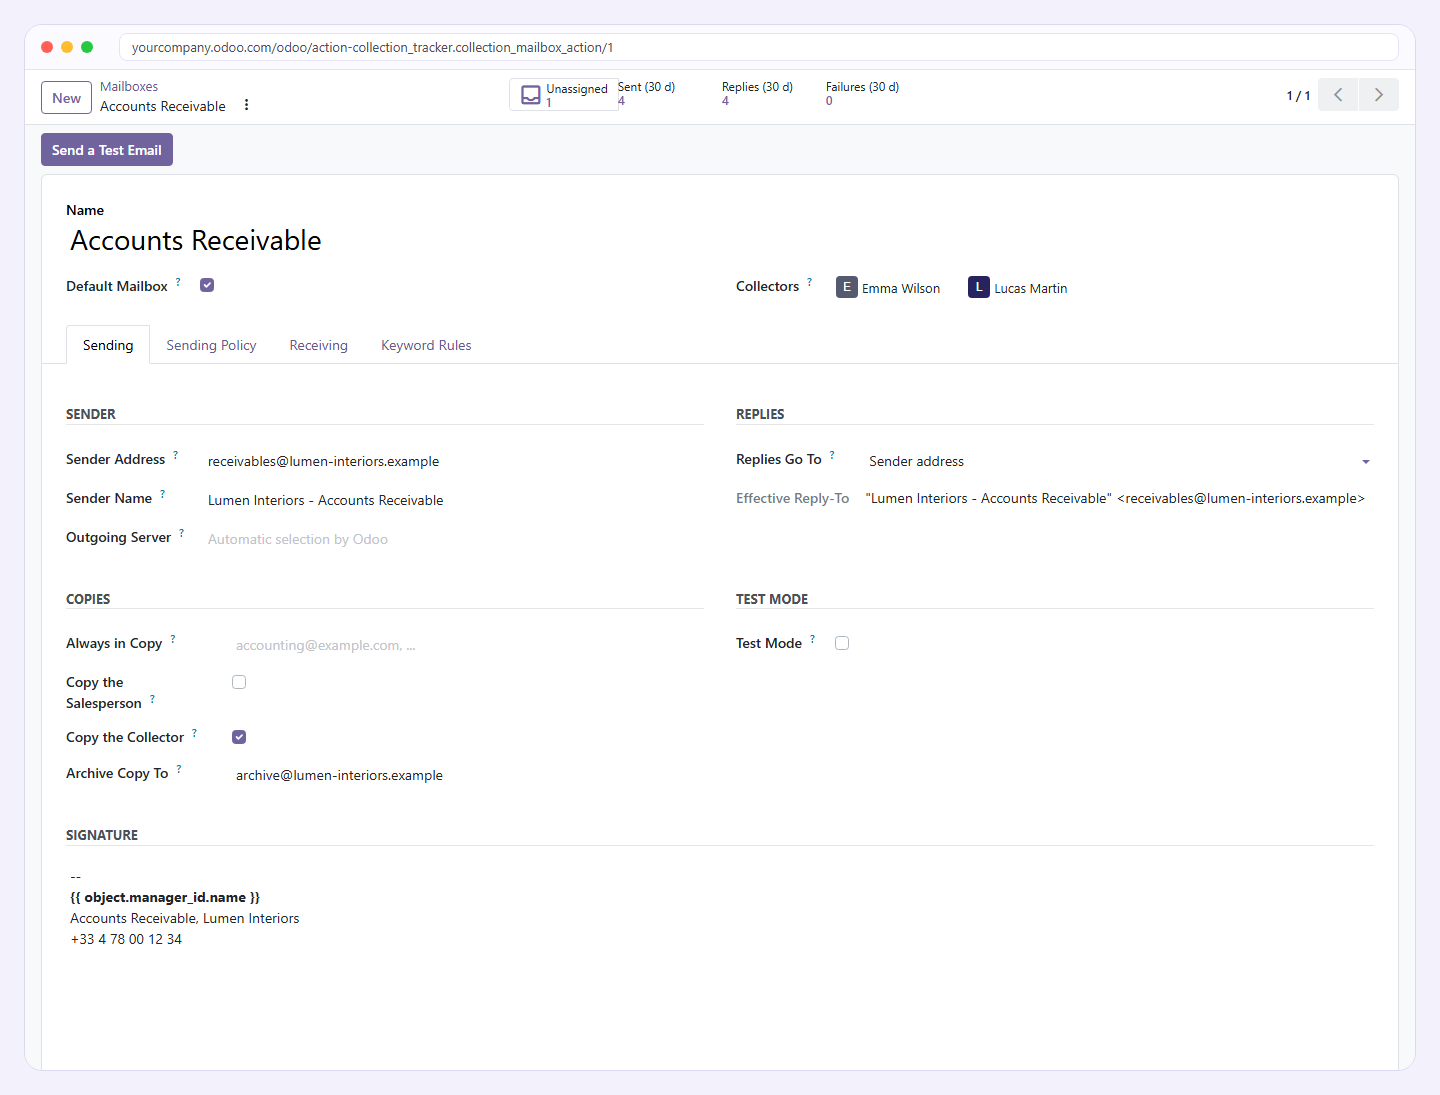Click the Sender Name input field
Screen dimensions: 1440x1095
454,500
